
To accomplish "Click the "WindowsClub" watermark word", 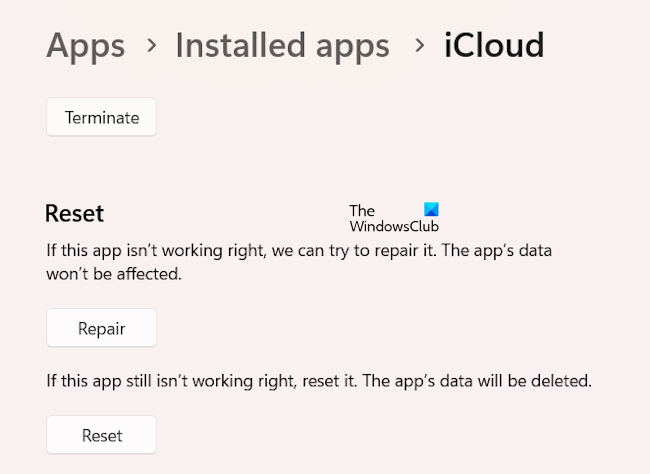I will (x=394, y=226).
